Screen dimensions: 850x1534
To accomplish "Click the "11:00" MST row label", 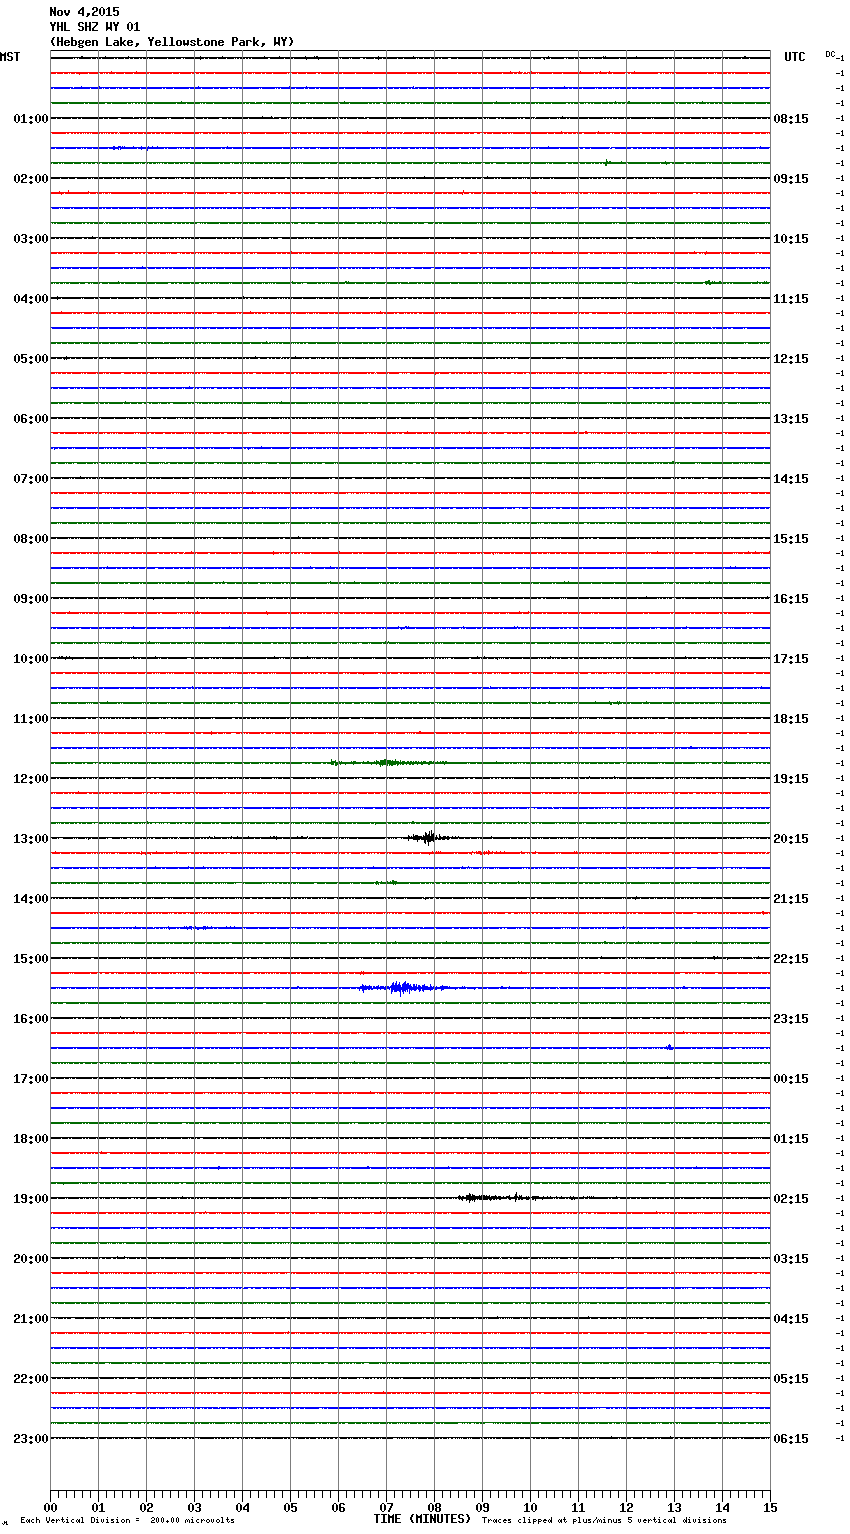I will pos(31,719).
